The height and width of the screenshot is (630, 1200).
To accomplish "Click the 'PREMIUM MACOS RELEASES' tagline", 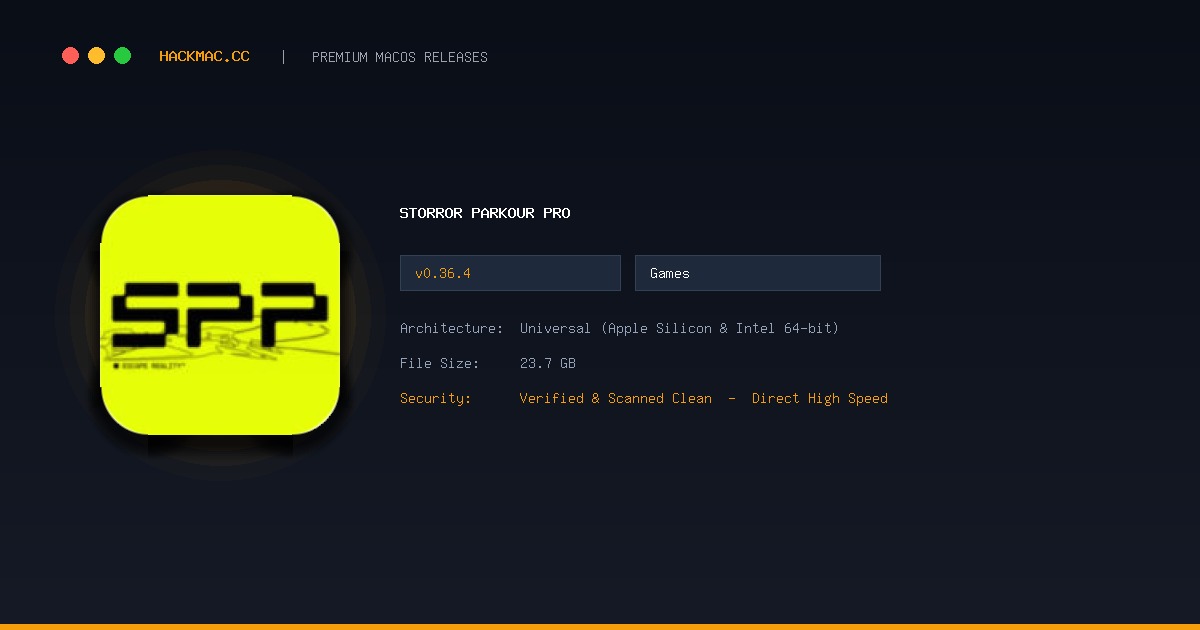I will [400, 57].
